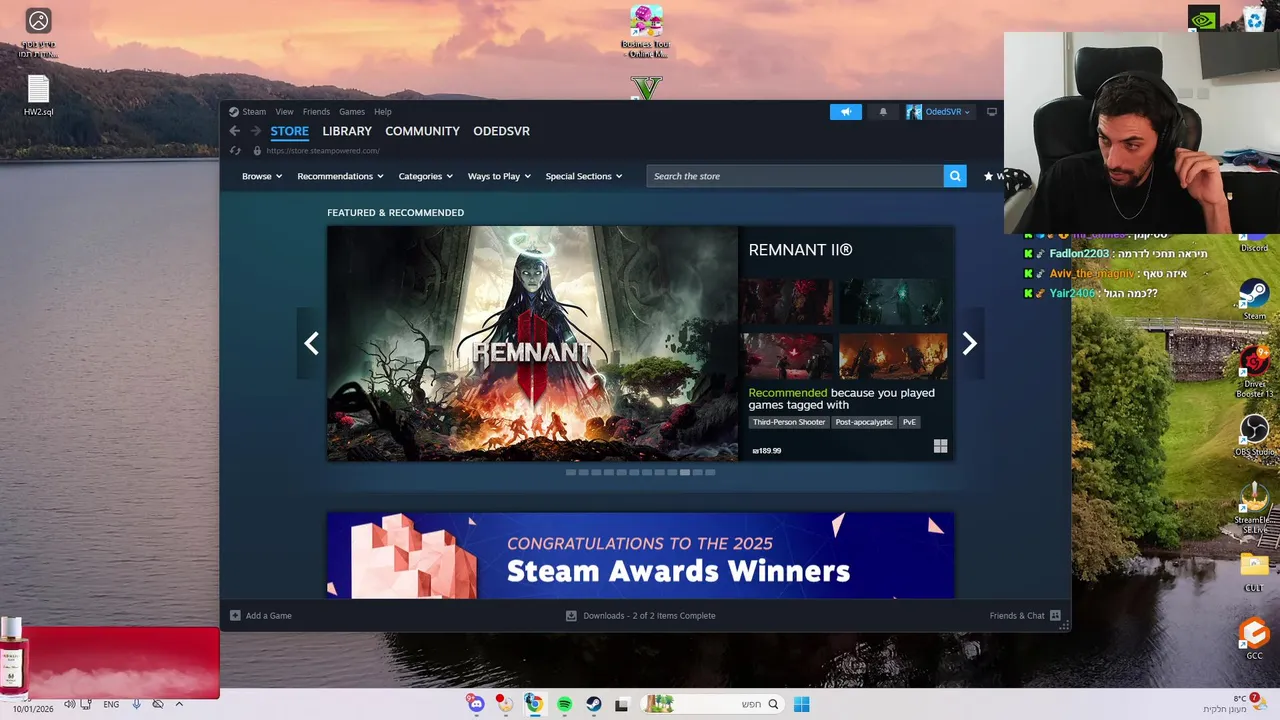Expand the Browse store dropdown

(x=262, y=176)
